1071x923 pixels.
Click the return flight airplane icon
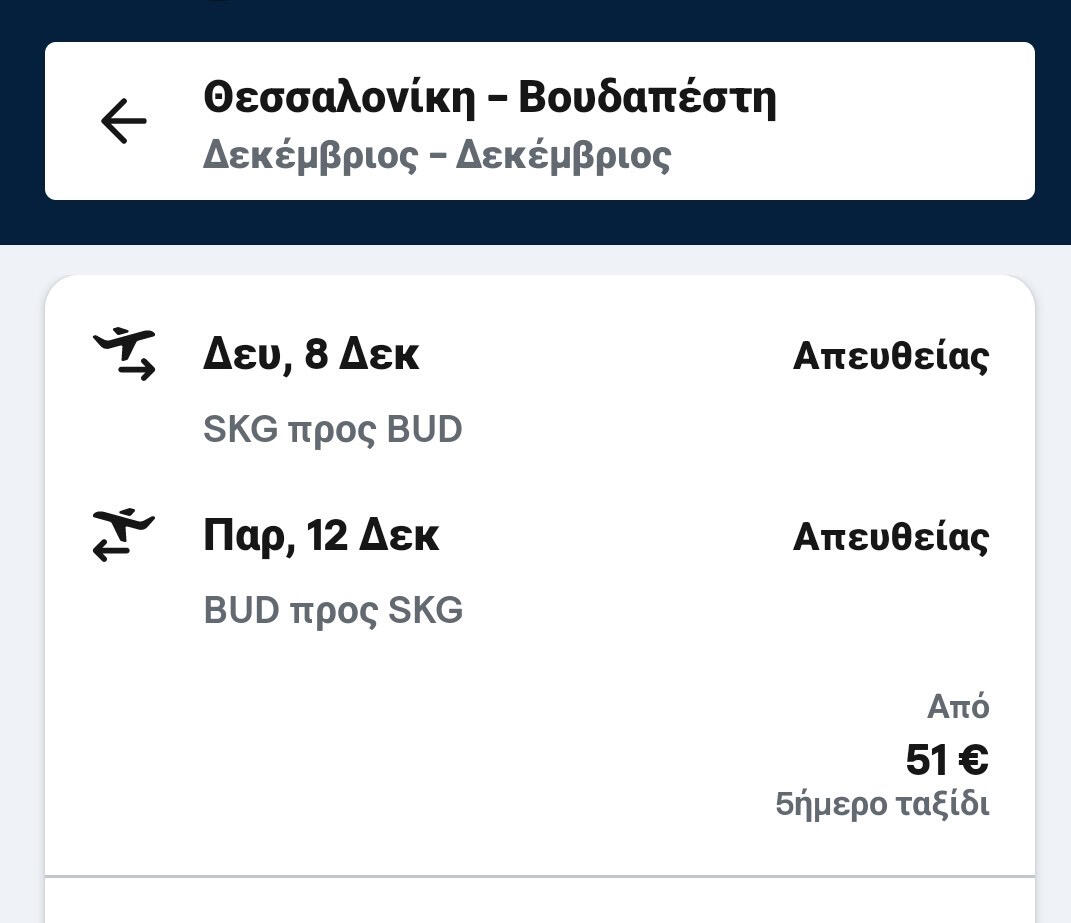124,535
